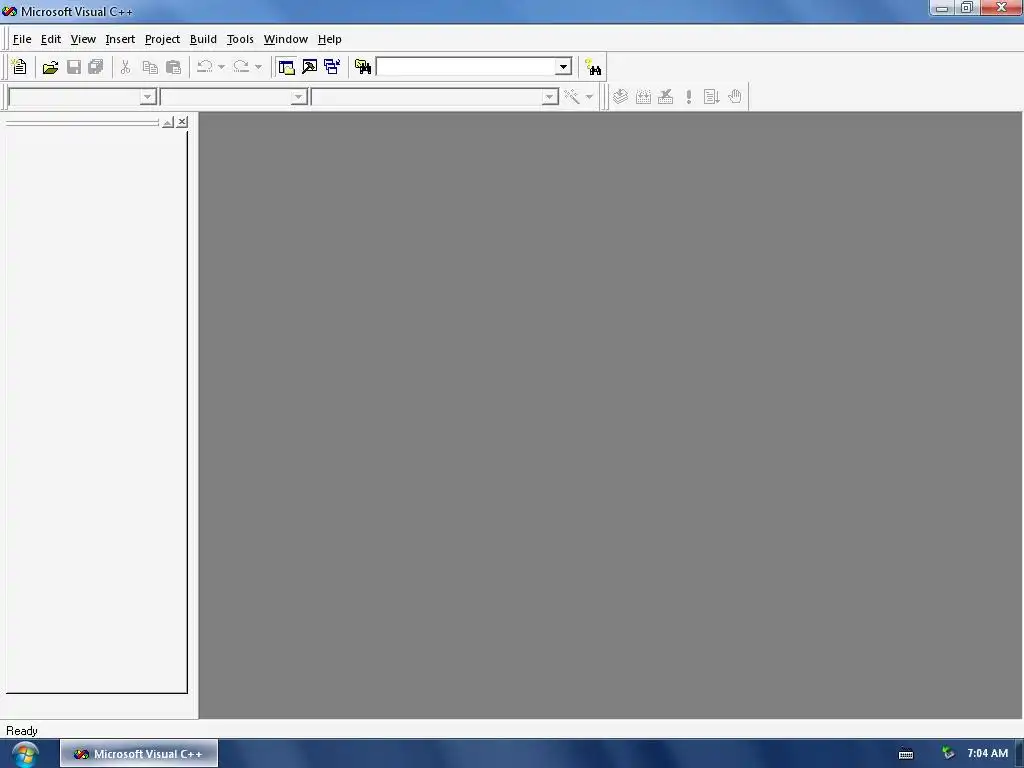Toggle the Workspace window icon

click(x=286, y=67)
